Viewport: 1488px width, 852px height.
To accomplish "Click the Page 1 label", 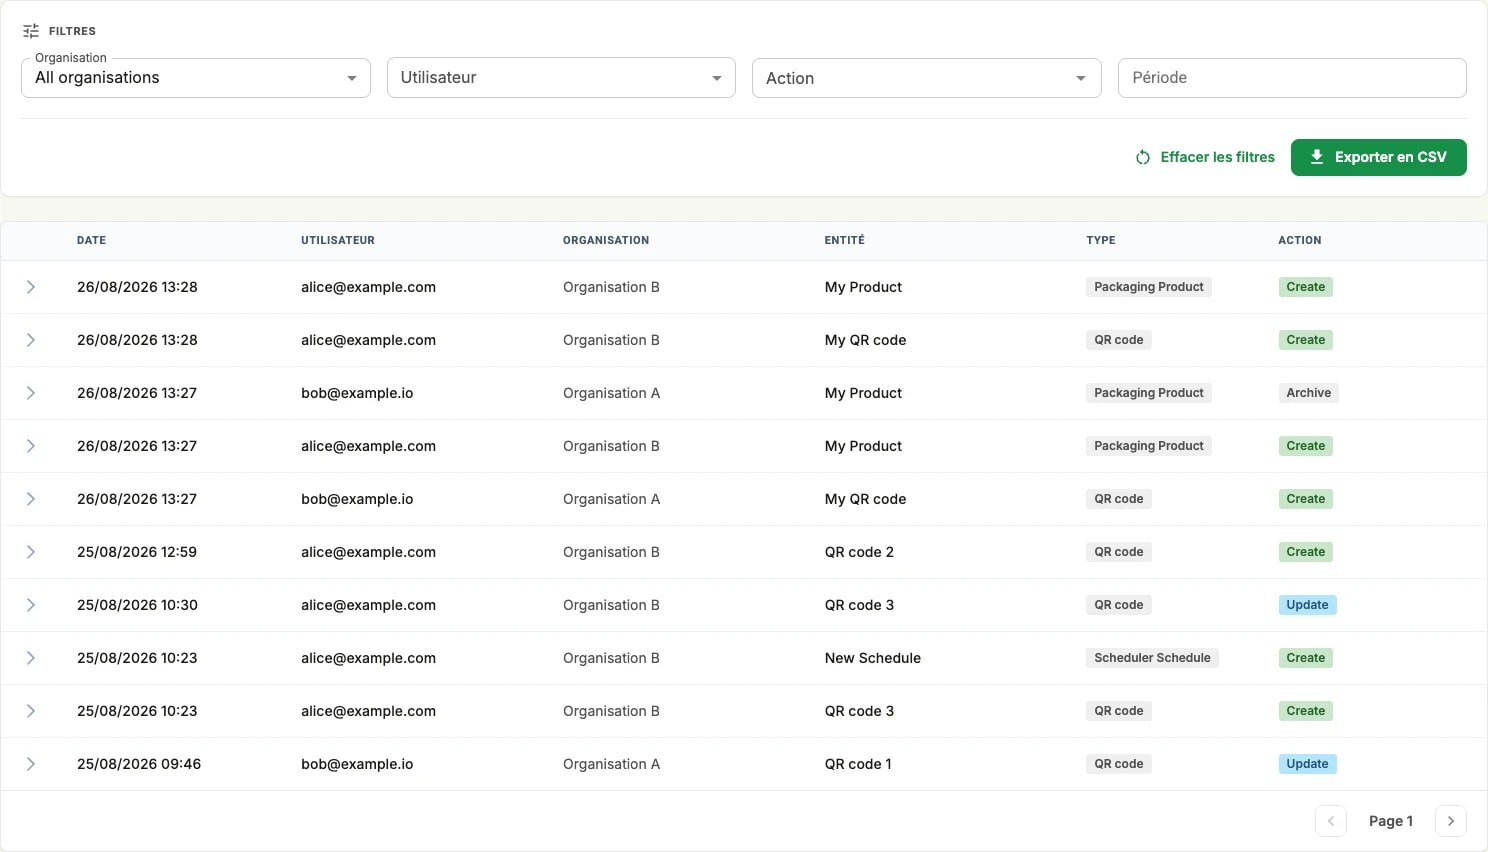I will 1391,821.
